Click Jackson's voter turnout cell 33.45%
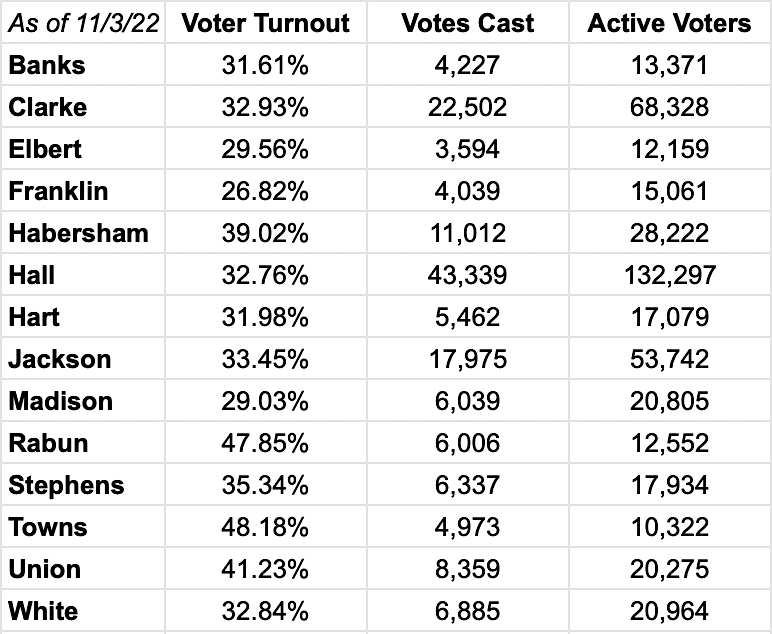 click(x=264, y=360)
